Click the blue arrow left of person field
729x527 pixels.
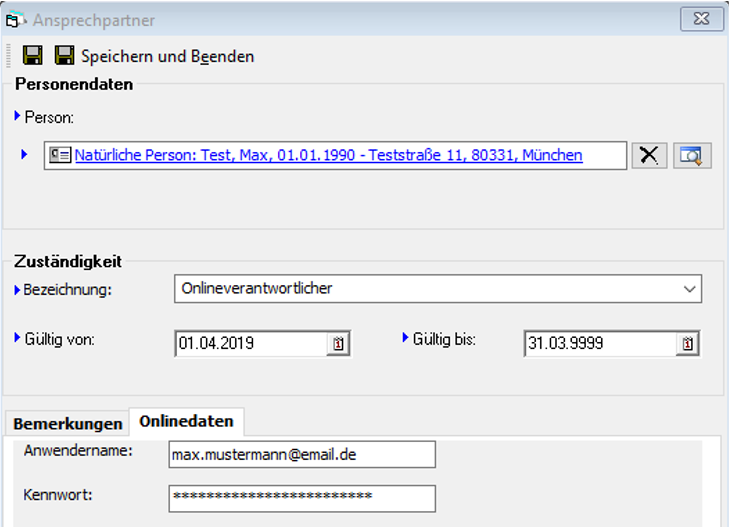coord(24,155)
